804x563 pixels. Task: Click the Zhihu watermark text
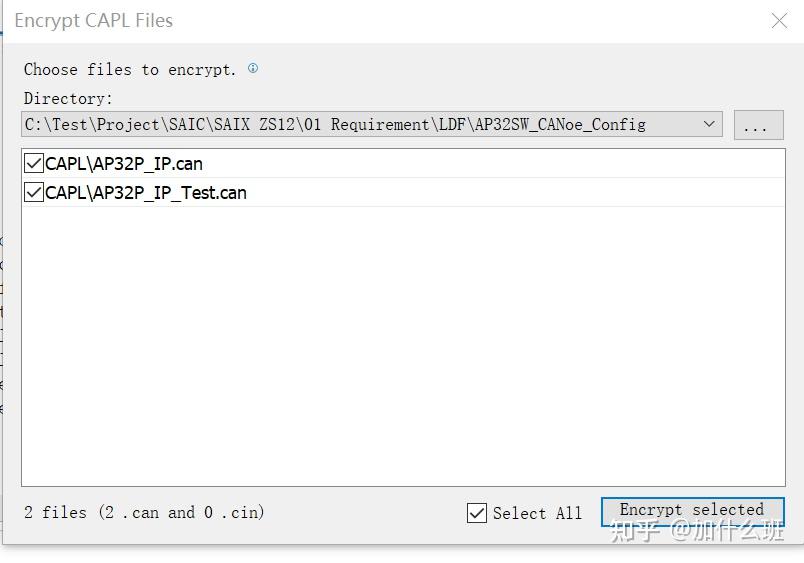pyautogui.click(x=697, y=530)
